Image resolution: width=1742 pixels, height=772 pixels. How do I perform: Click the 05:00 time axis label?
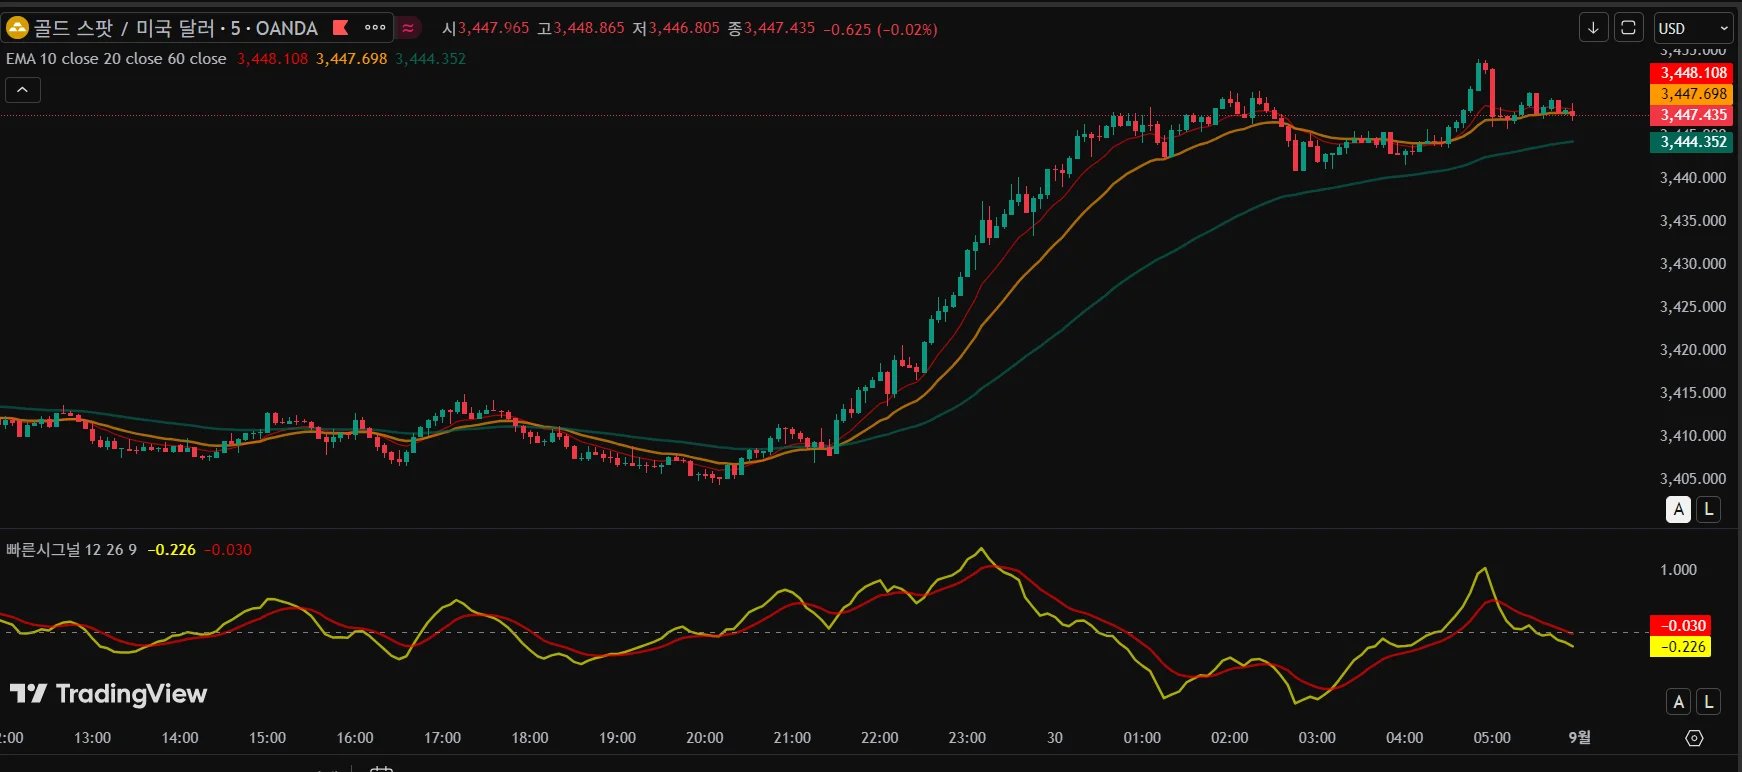pyautogui.click(x=1492, y=738)
